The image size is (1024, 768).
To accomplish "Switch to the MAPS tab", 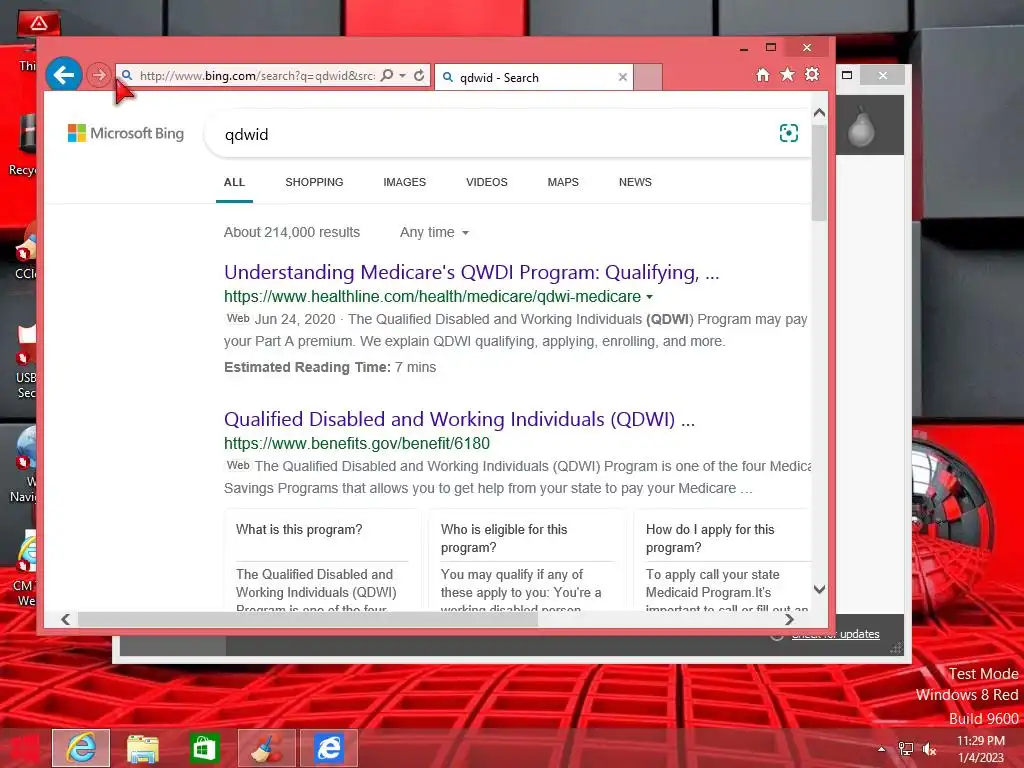I will [x=563, y=182].
